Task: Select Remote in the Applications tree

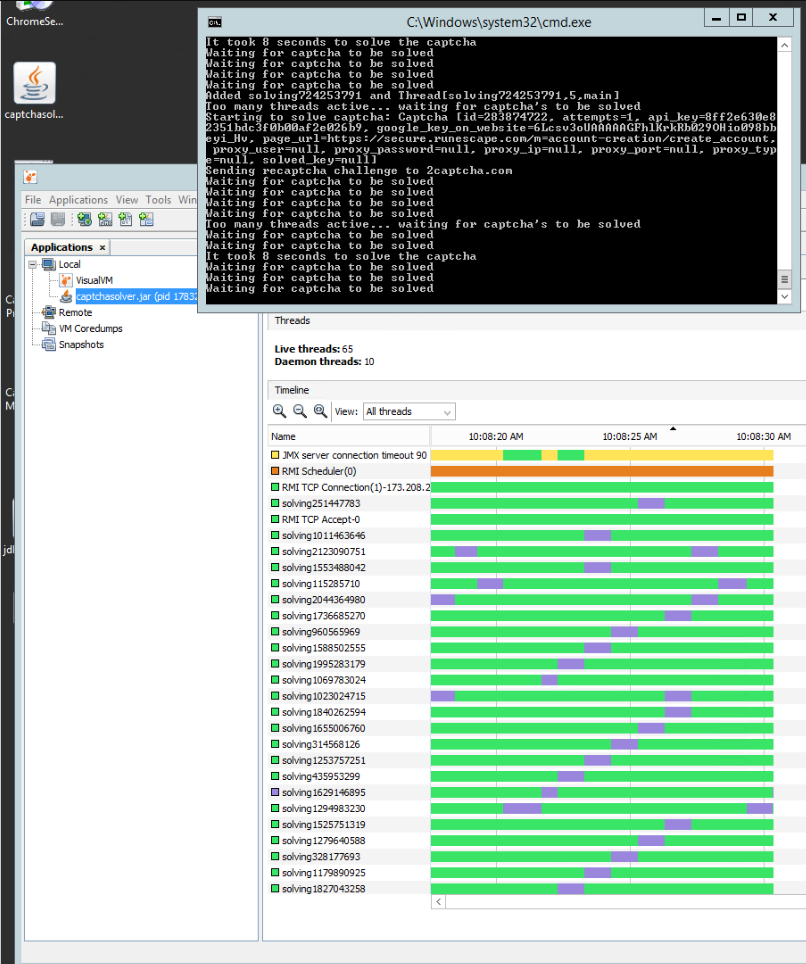Action: [75, 312]
